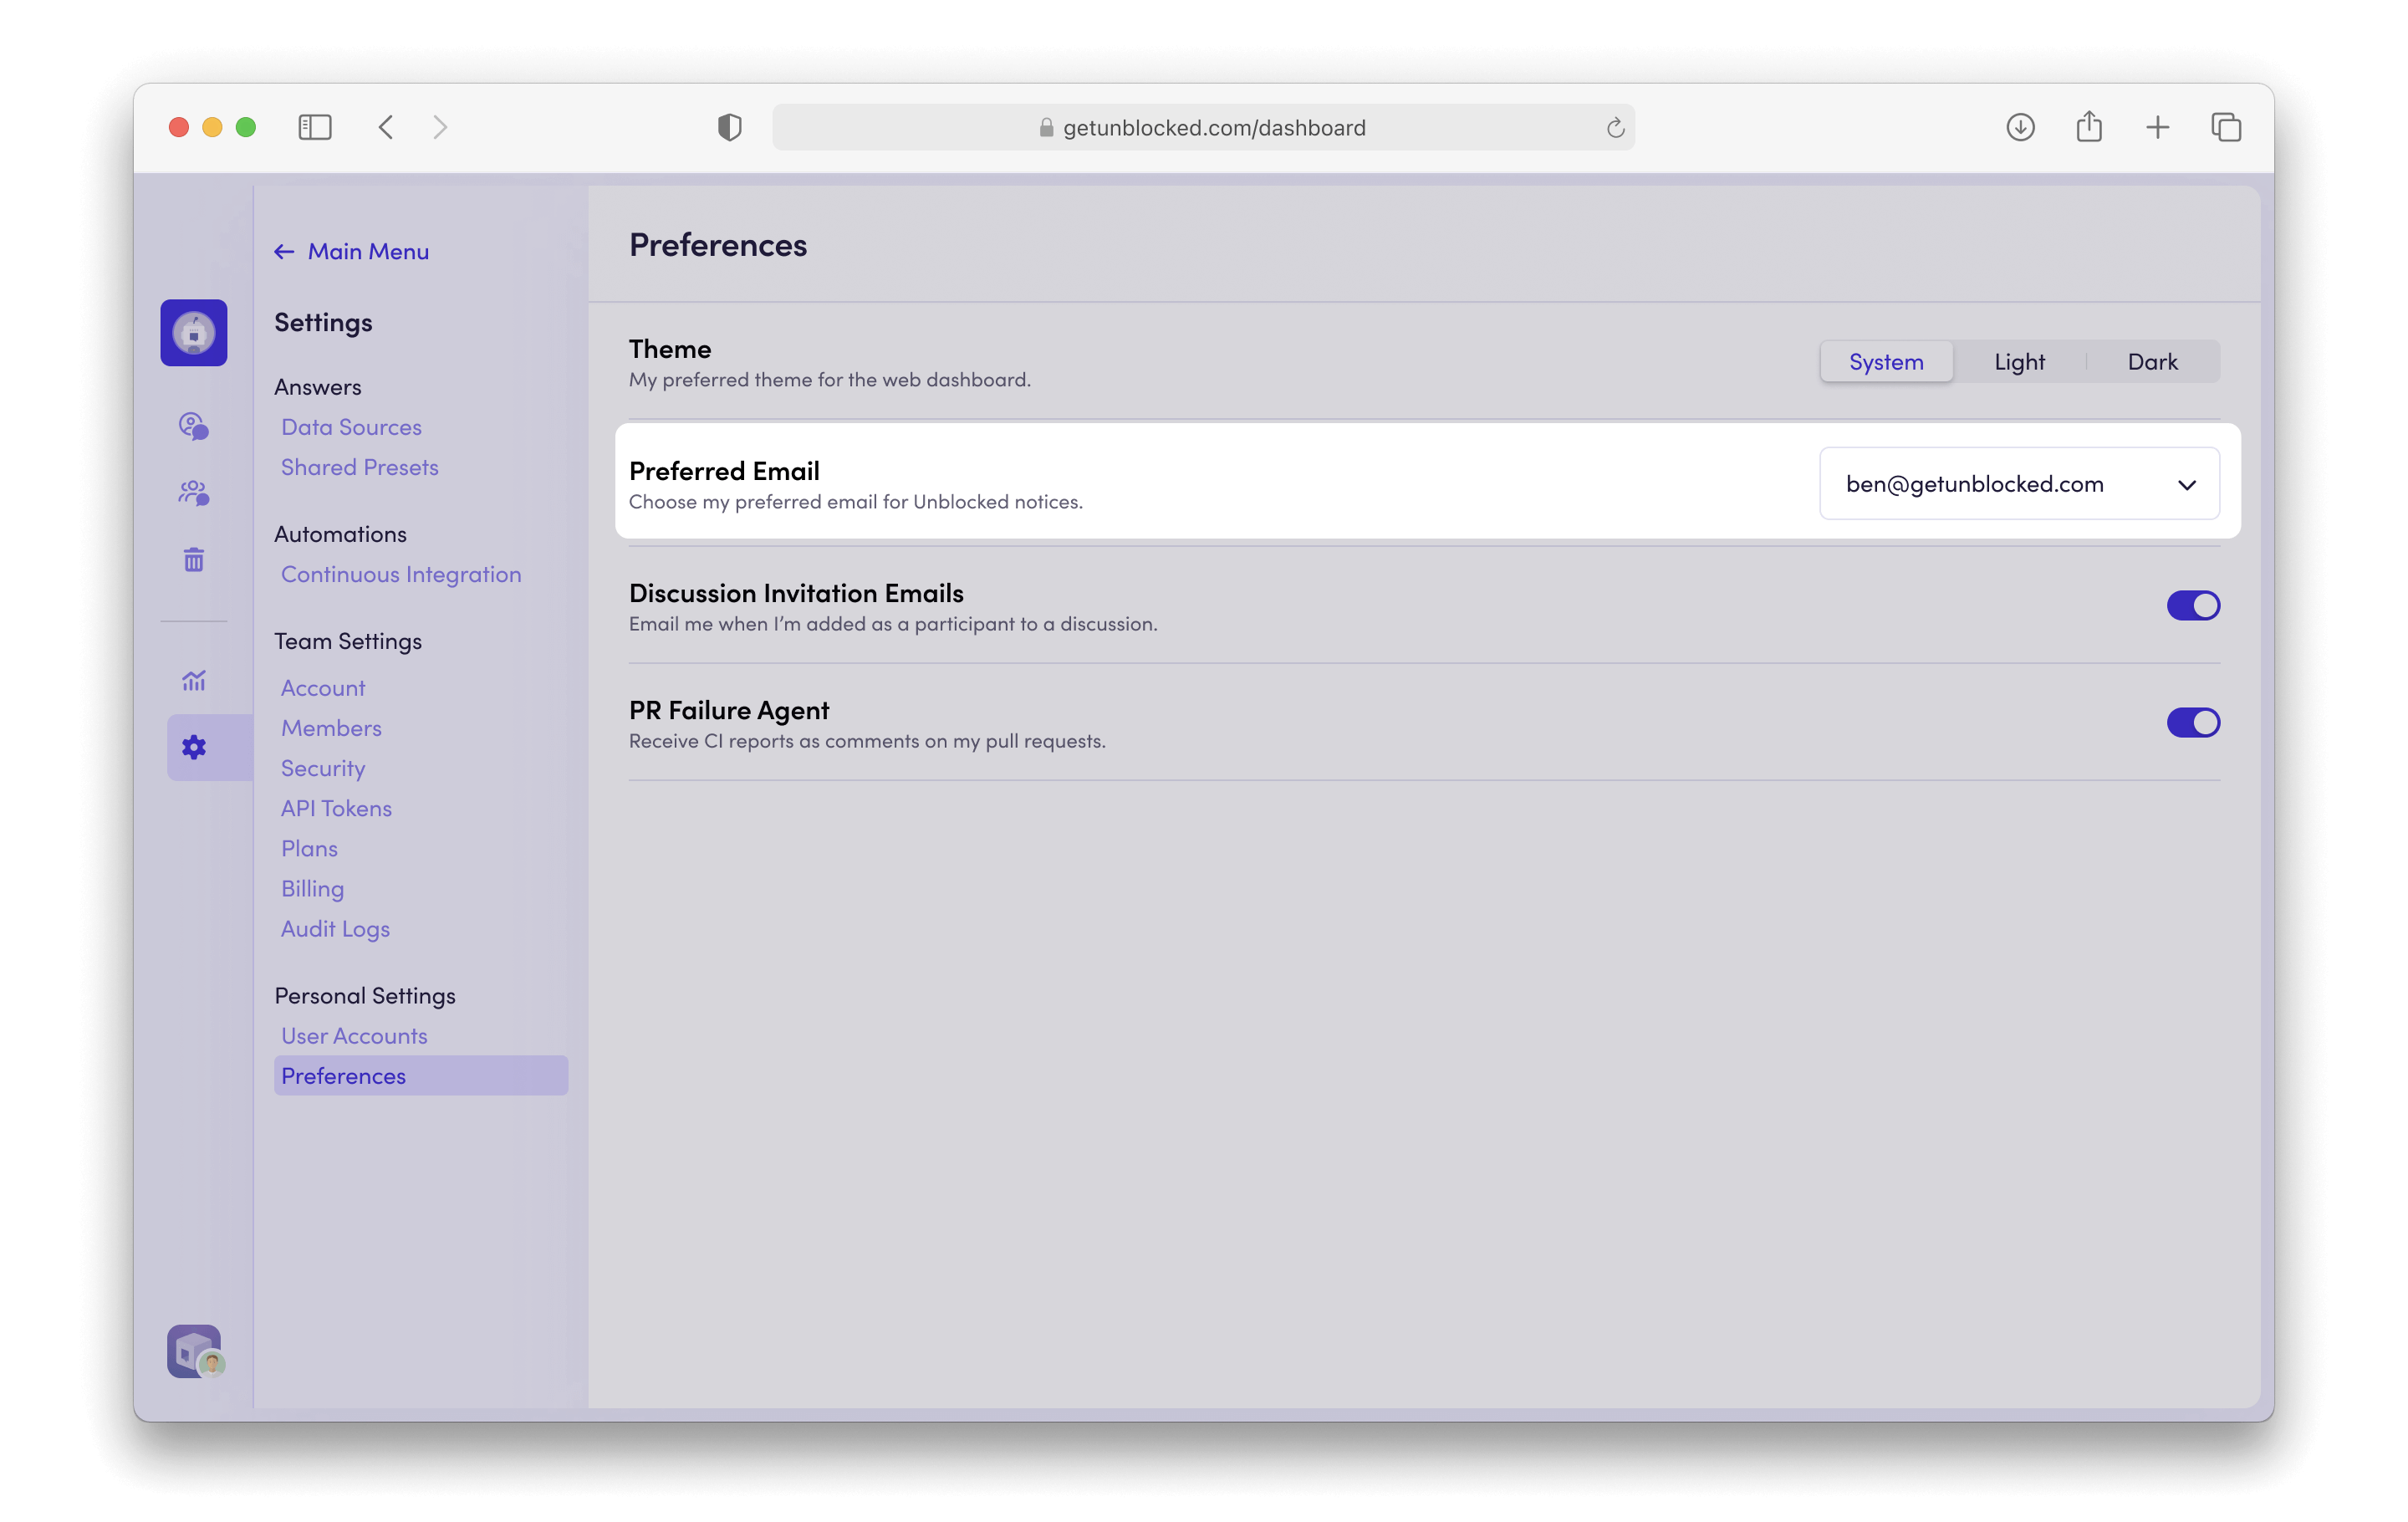Reload the page with refresh icon
The height and width of the screenshot is (1522, 2408).
1615,128
